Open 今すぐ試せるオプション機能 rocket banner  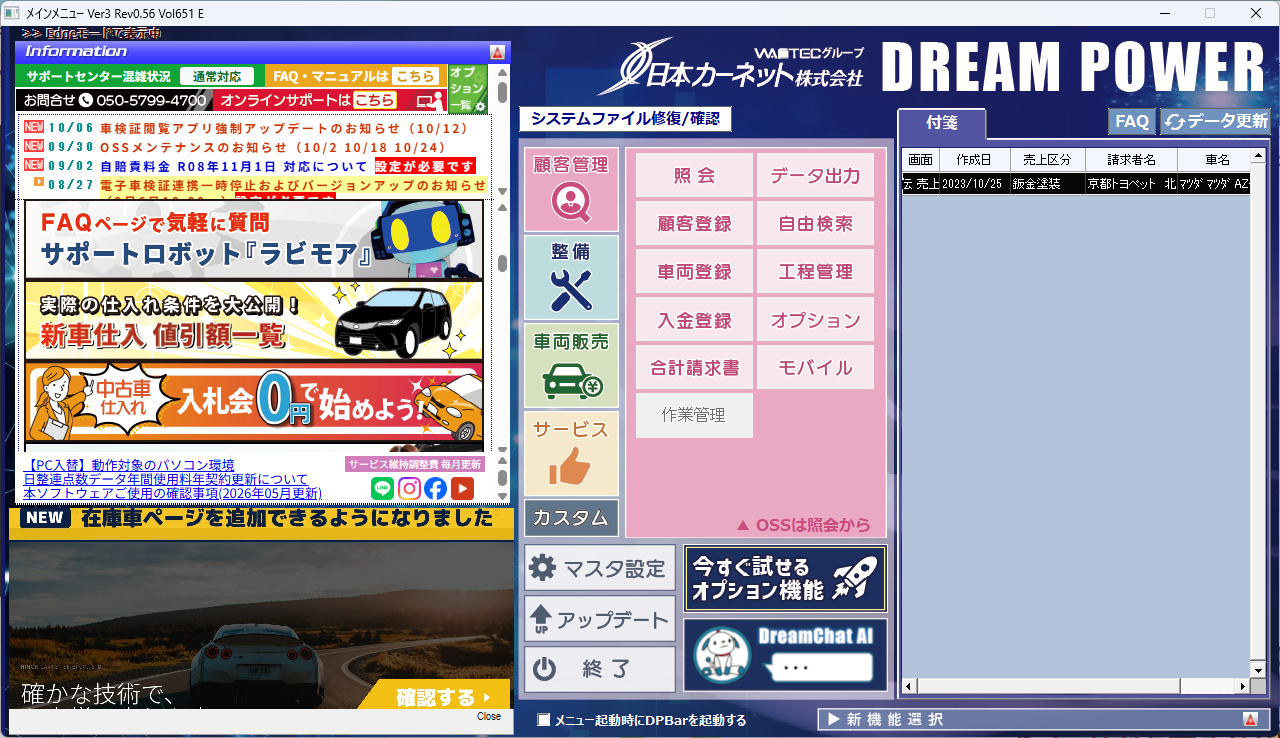pyautogui.click(x=785, y=579)
